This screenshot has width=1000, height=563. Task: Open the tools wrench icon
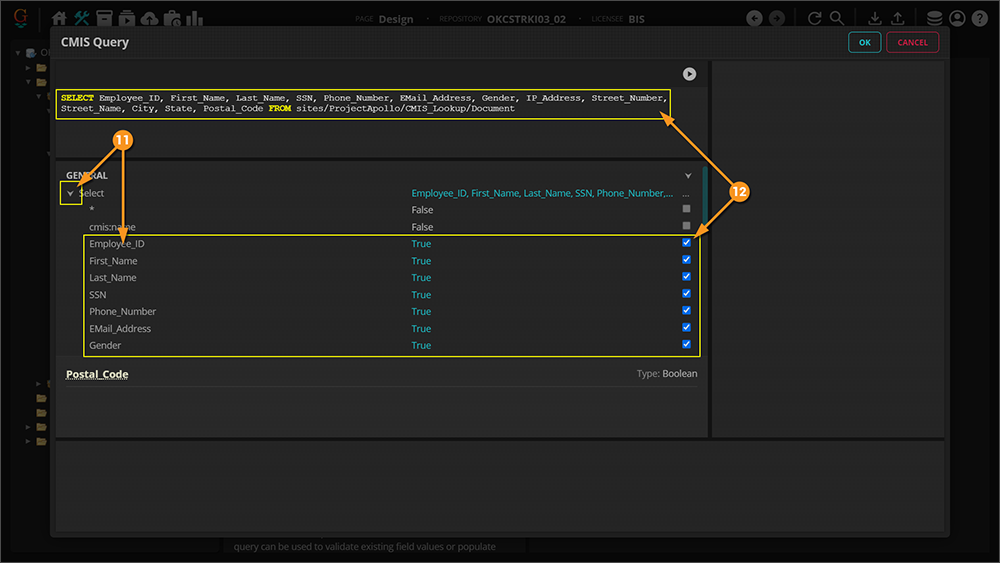[82, 19]
